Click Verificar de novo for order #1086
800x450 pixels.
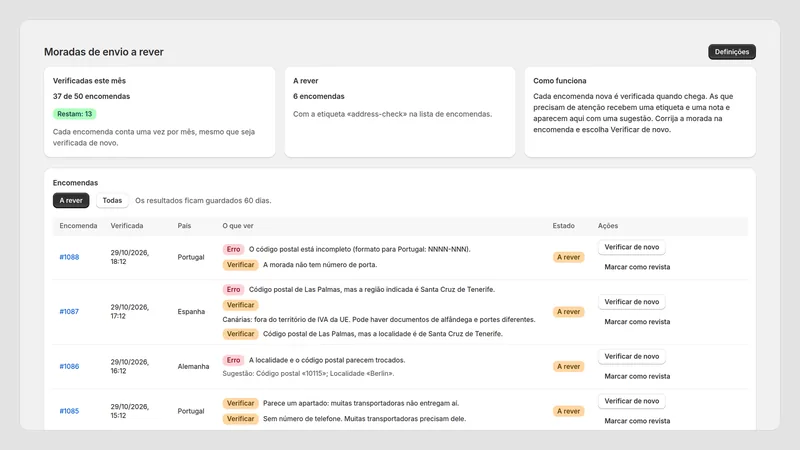pos(632,357)
